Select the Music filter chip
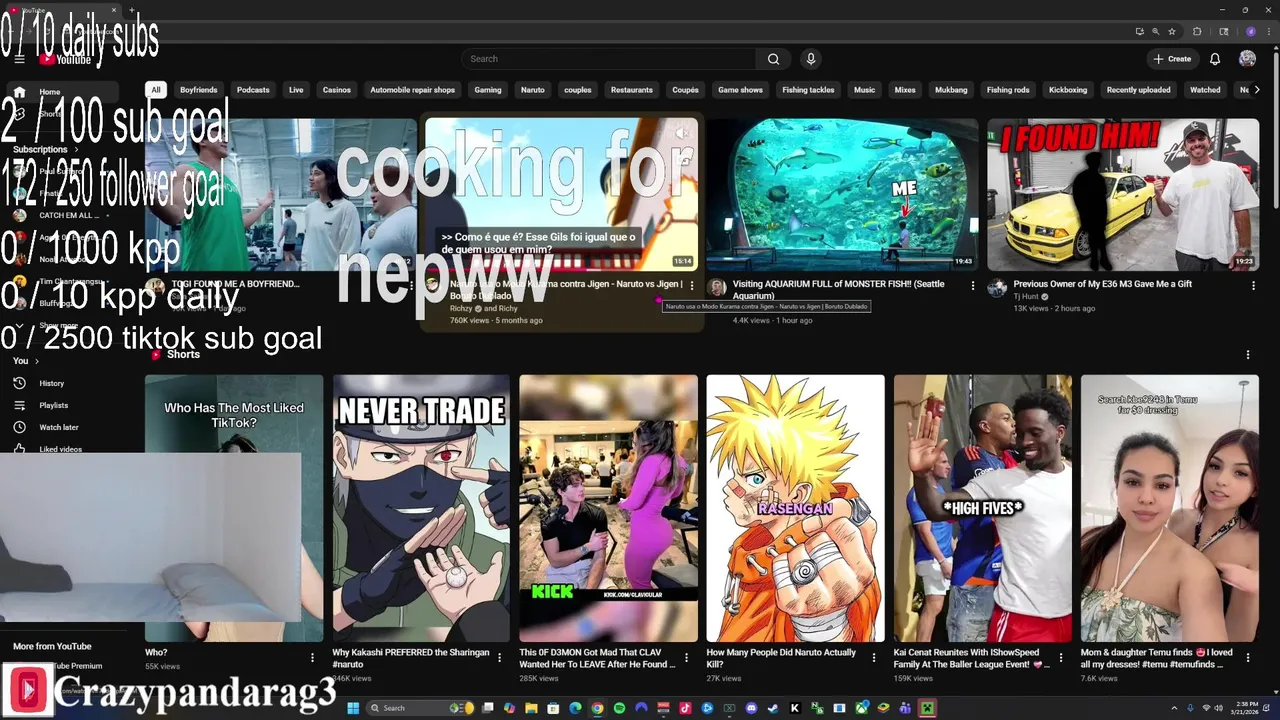Screen dimensions: 1280x720 [x=864, y=90]
